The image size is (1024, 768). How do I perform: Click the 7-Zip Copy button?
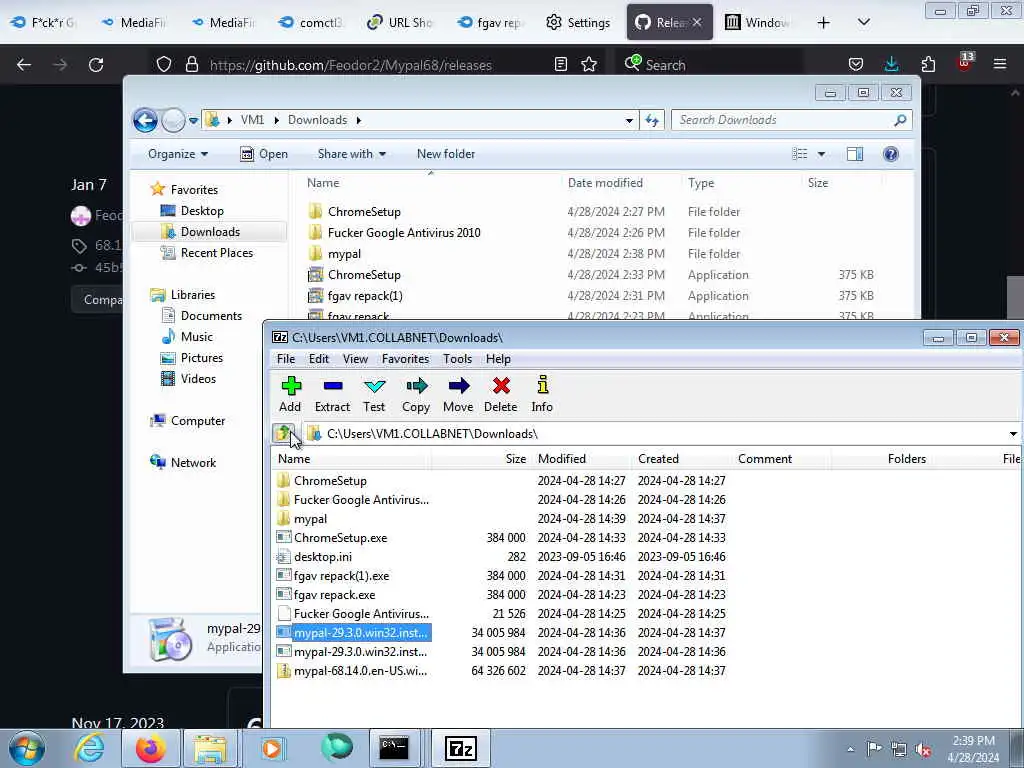coord(416,394)
